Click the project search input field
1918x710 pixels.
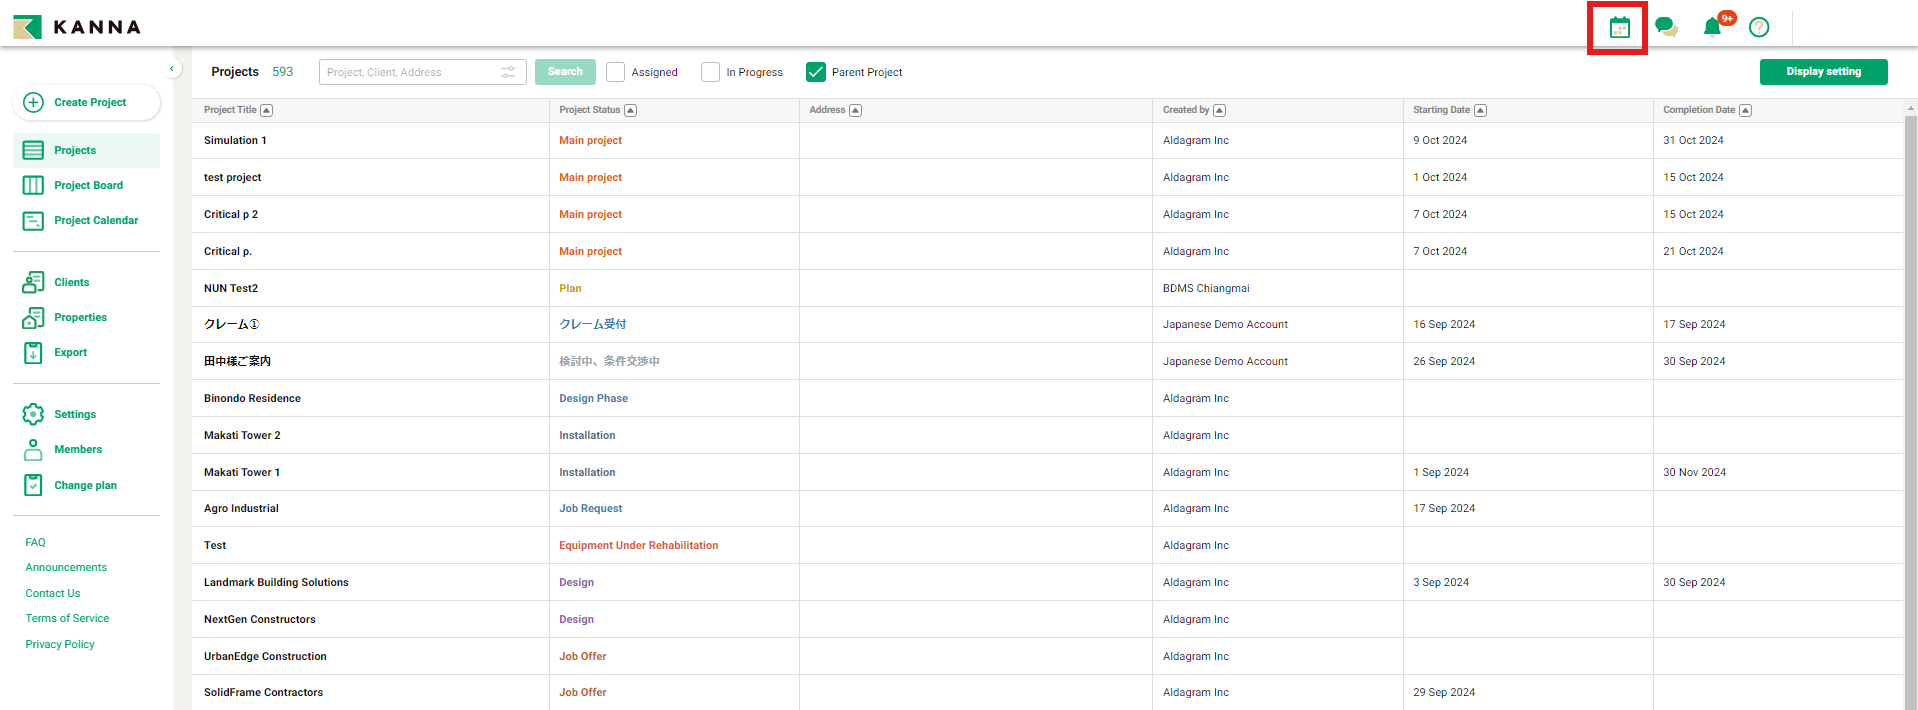tap(410, 72)
